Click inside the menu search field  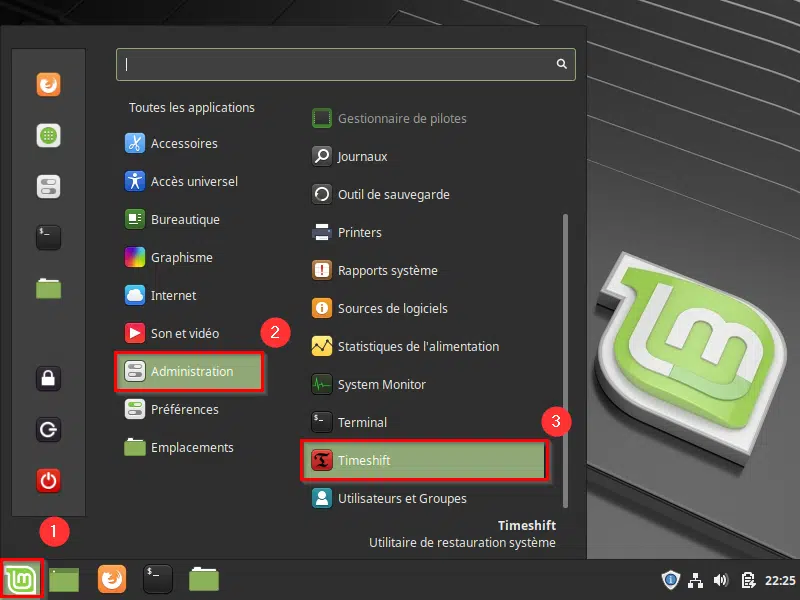(346, 64)
